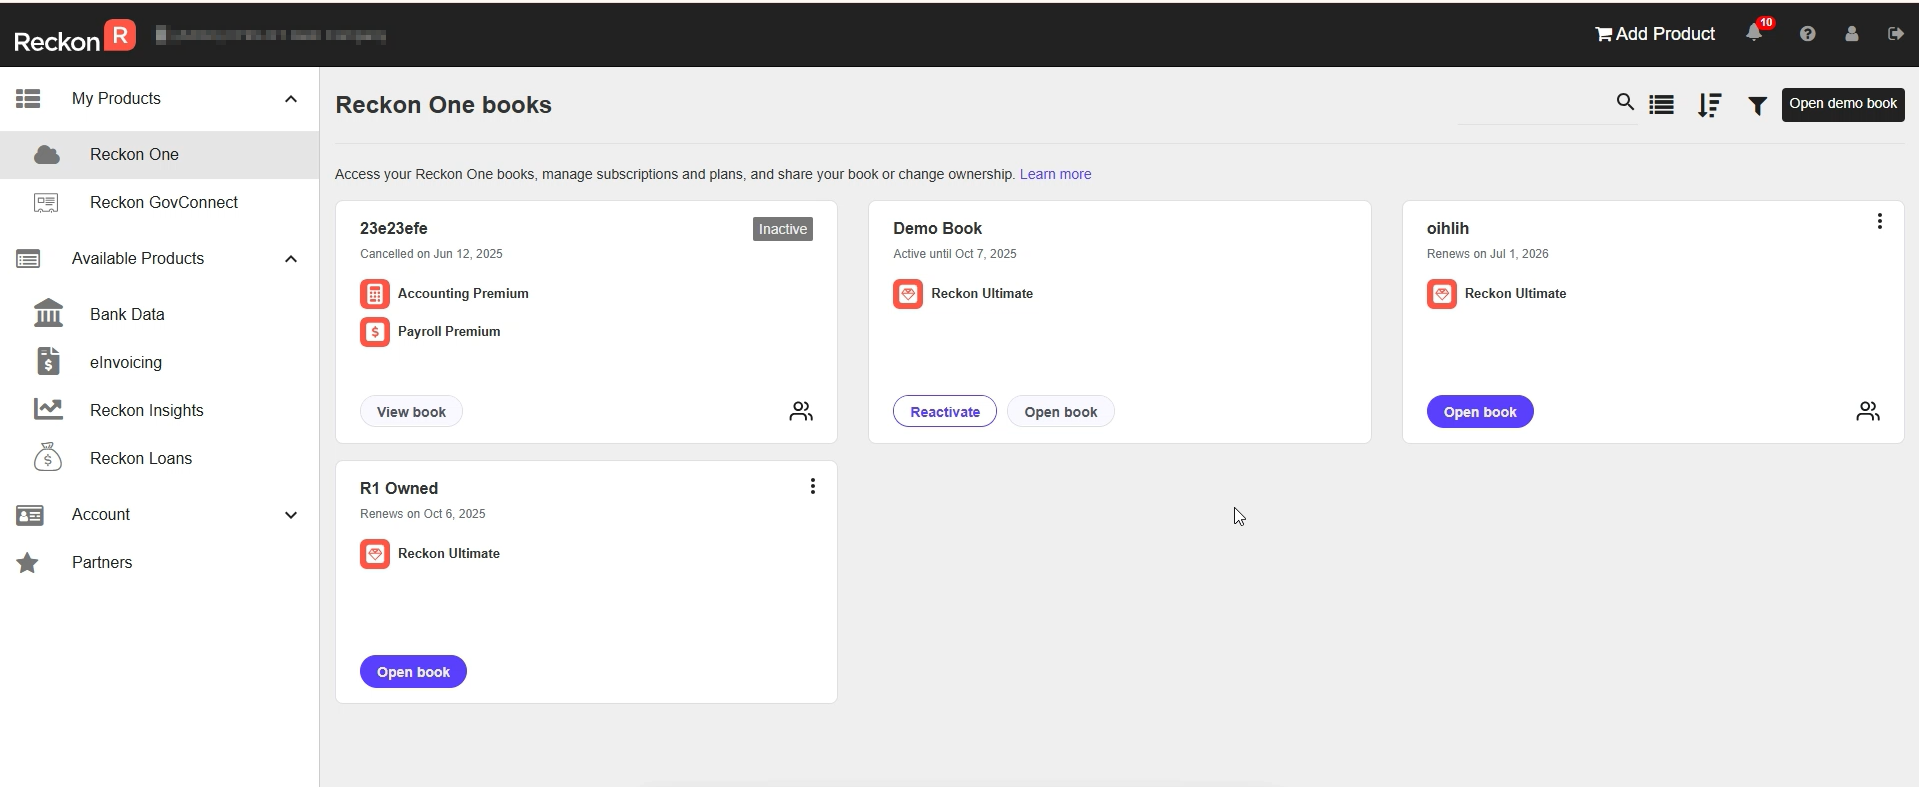Open Bank Data product
The image size is (1919, 787).
click(127, 315)
